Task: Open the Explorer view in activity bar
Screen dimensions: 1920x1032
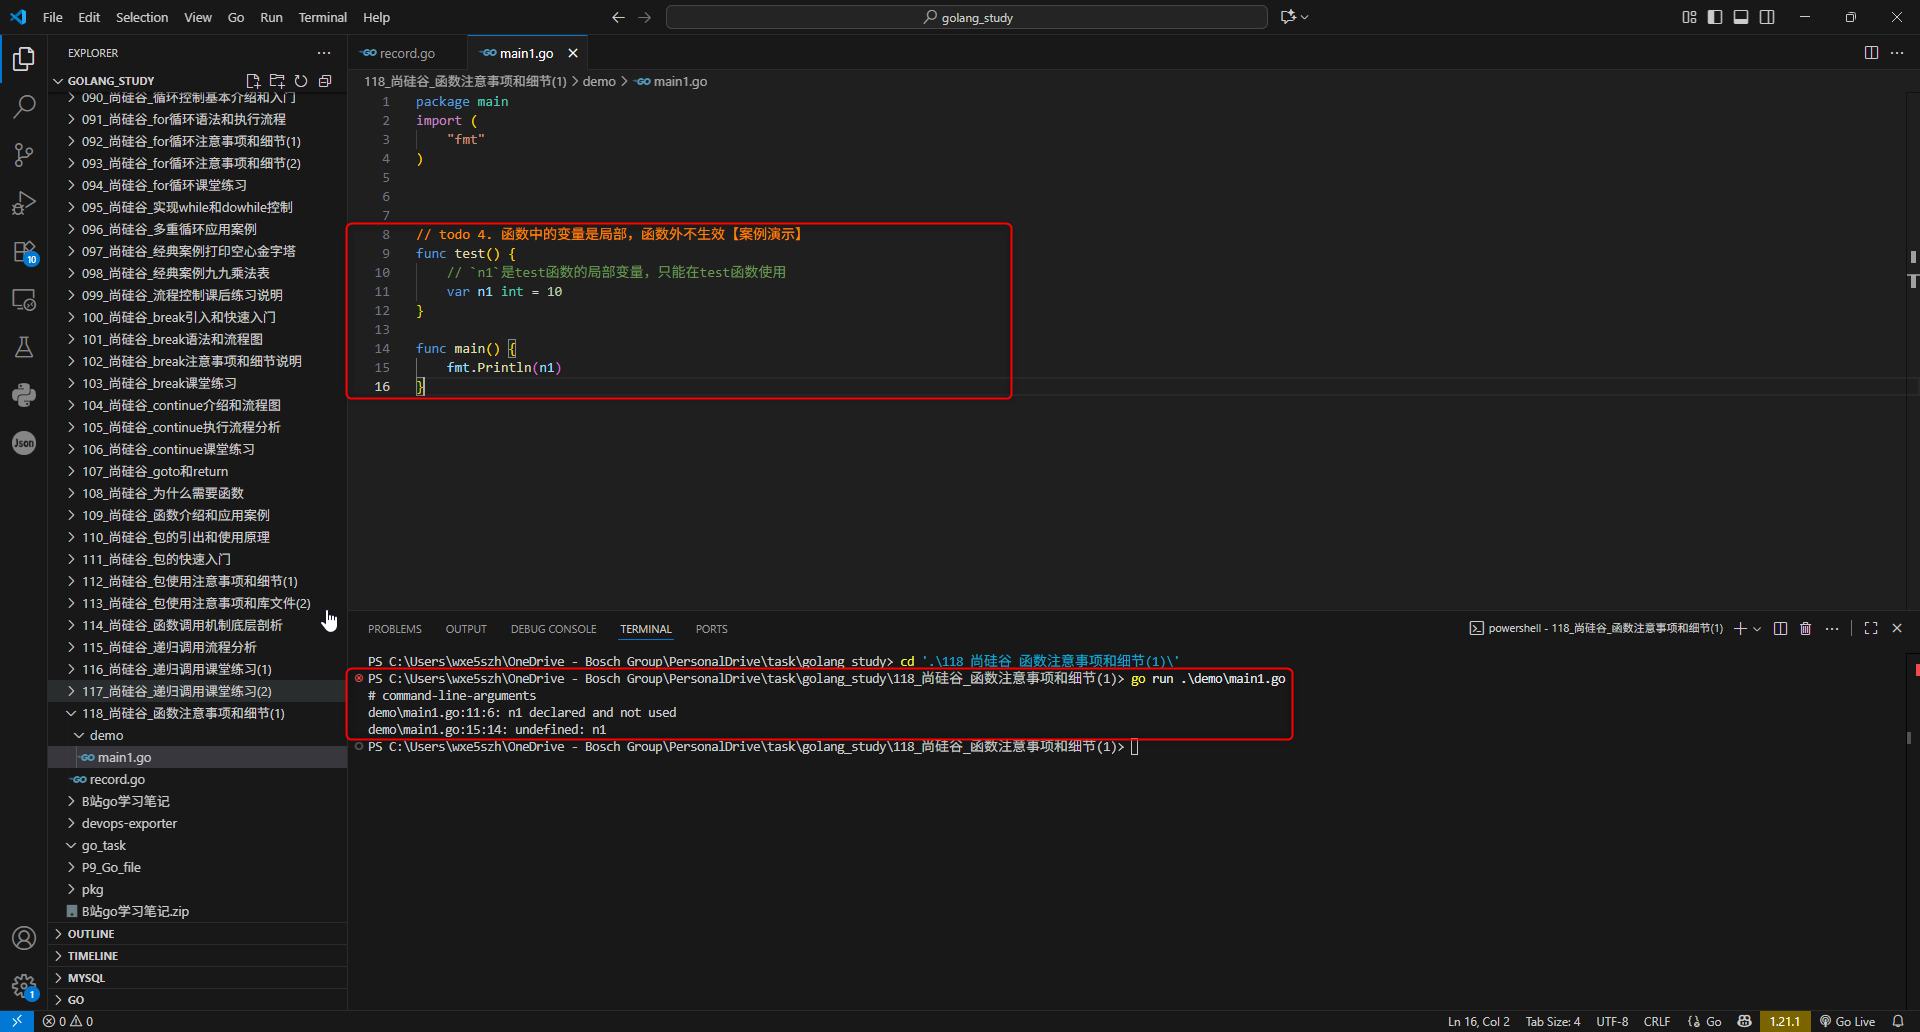Action: tap(24, 59)
